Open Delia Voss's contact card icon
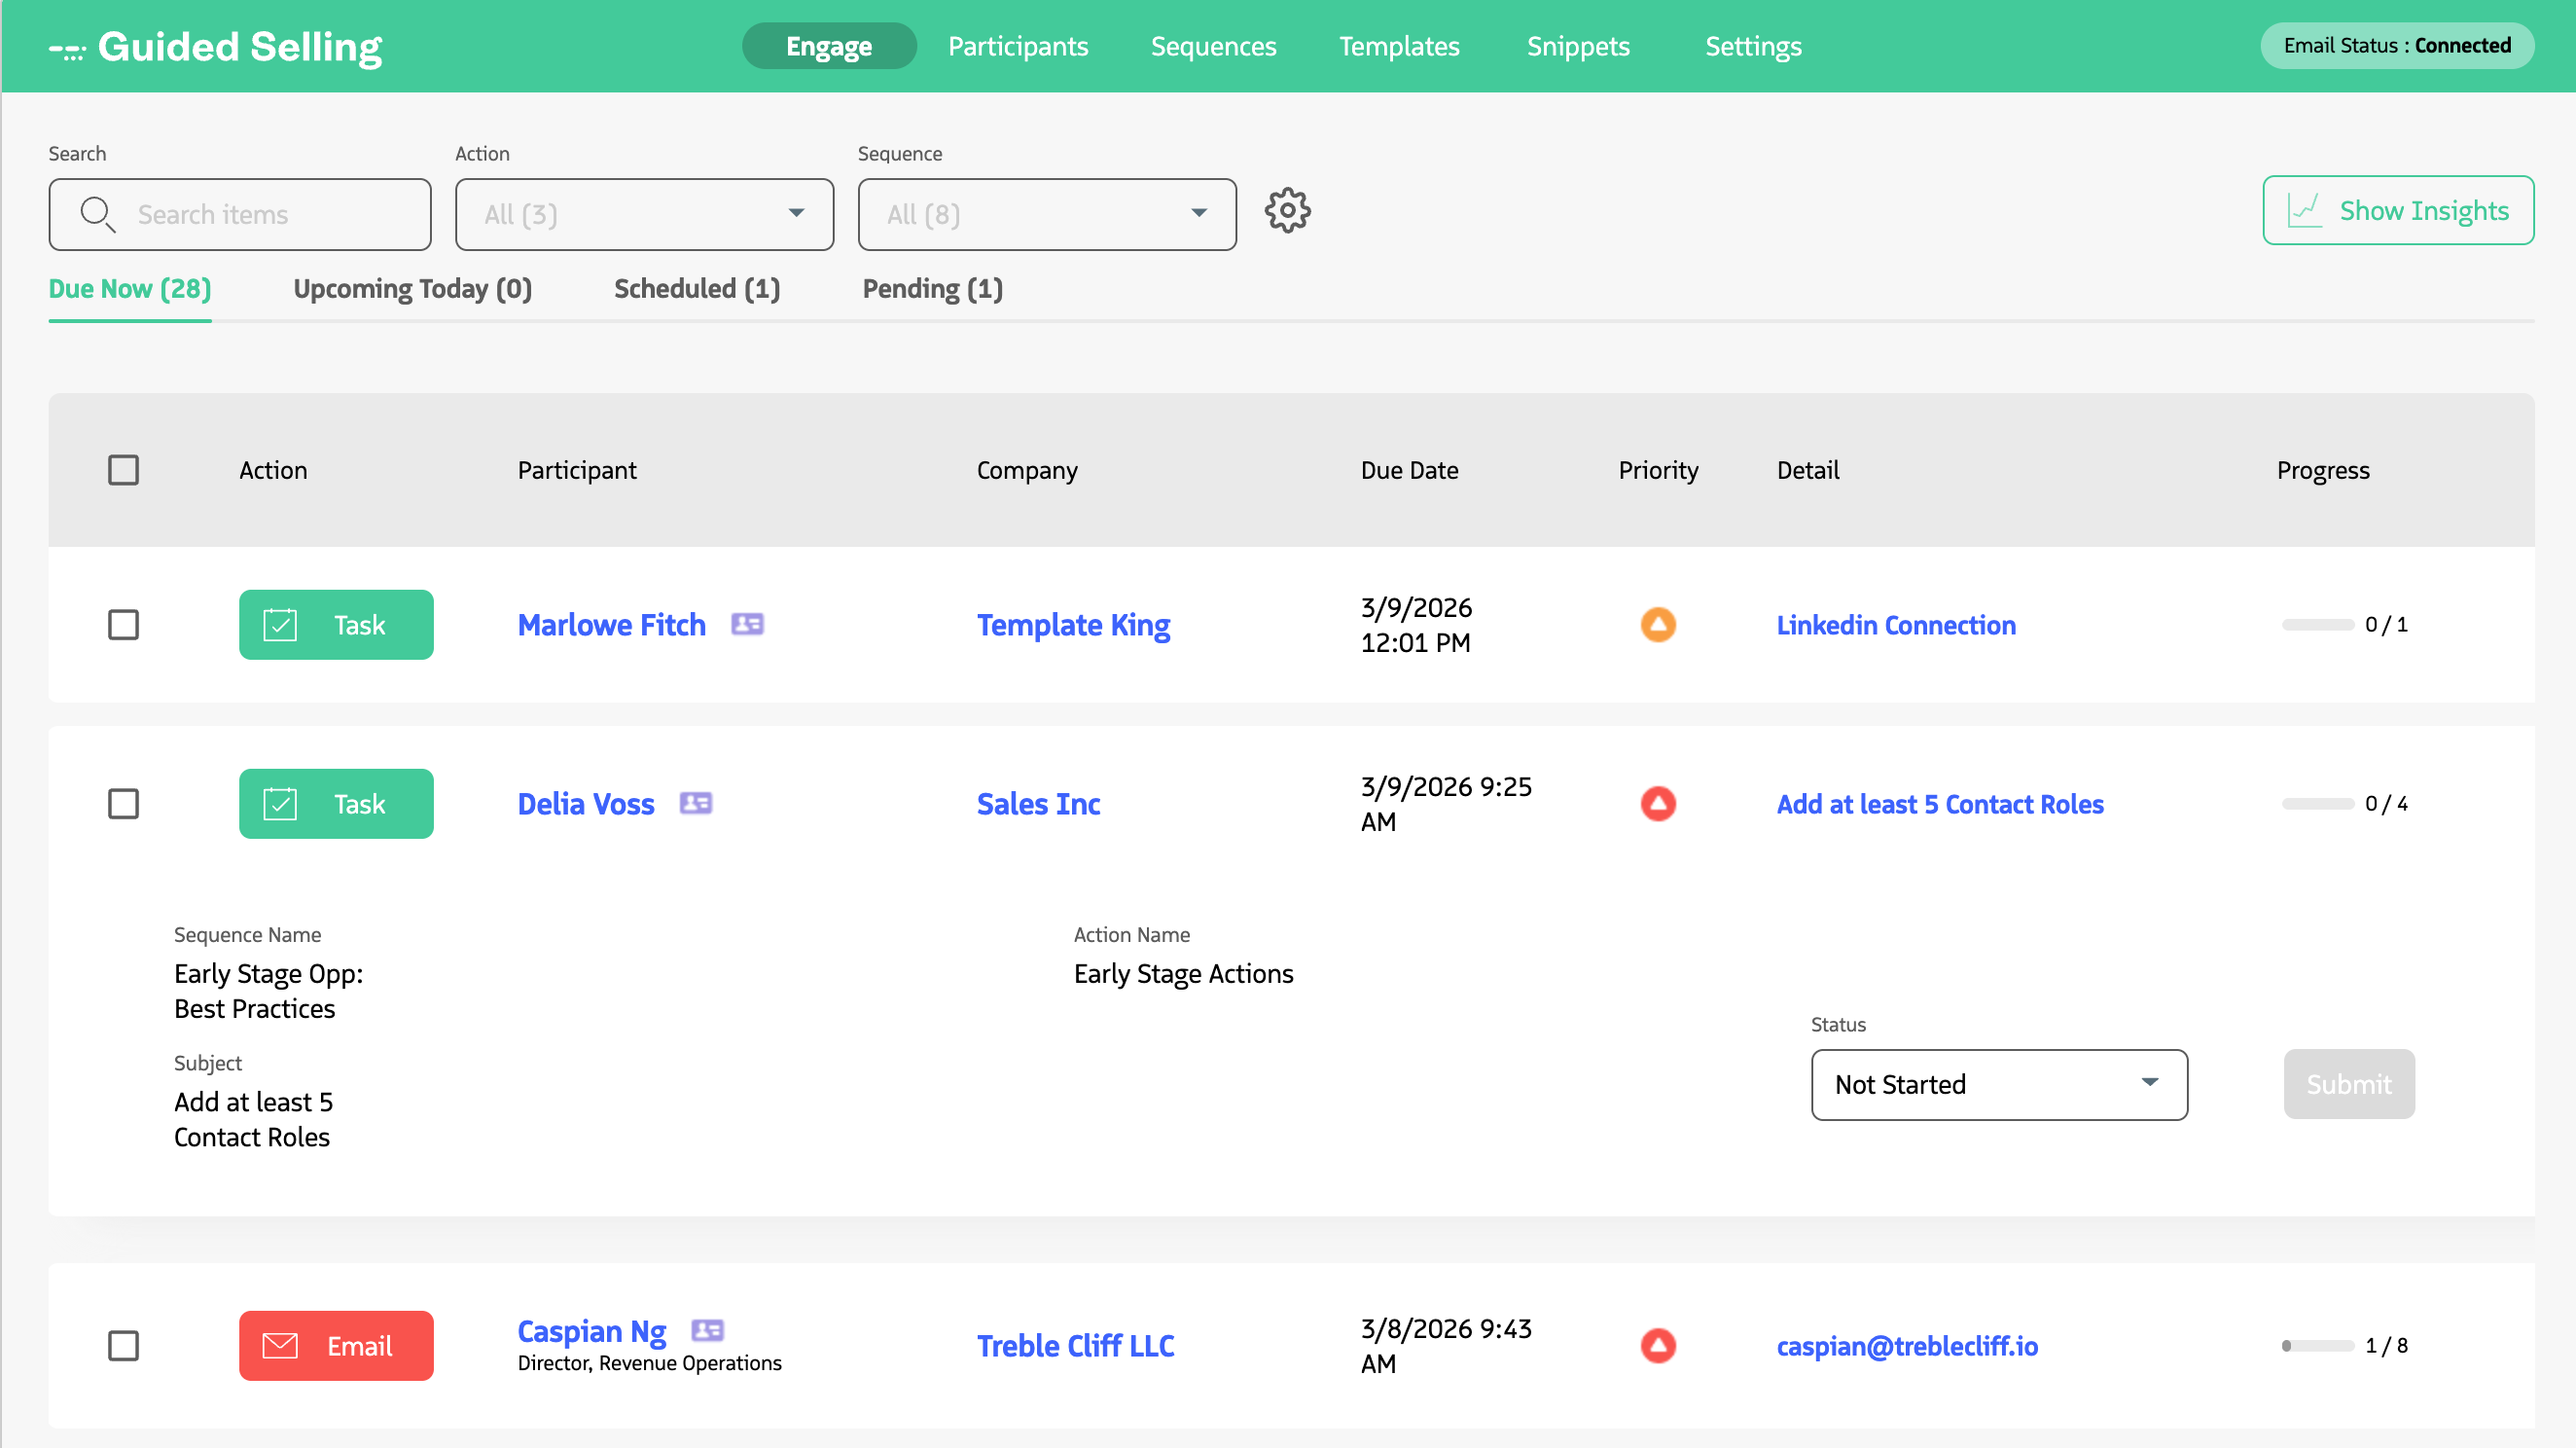The width and height of the screenshot is (2576, 1448). (697, 803)
